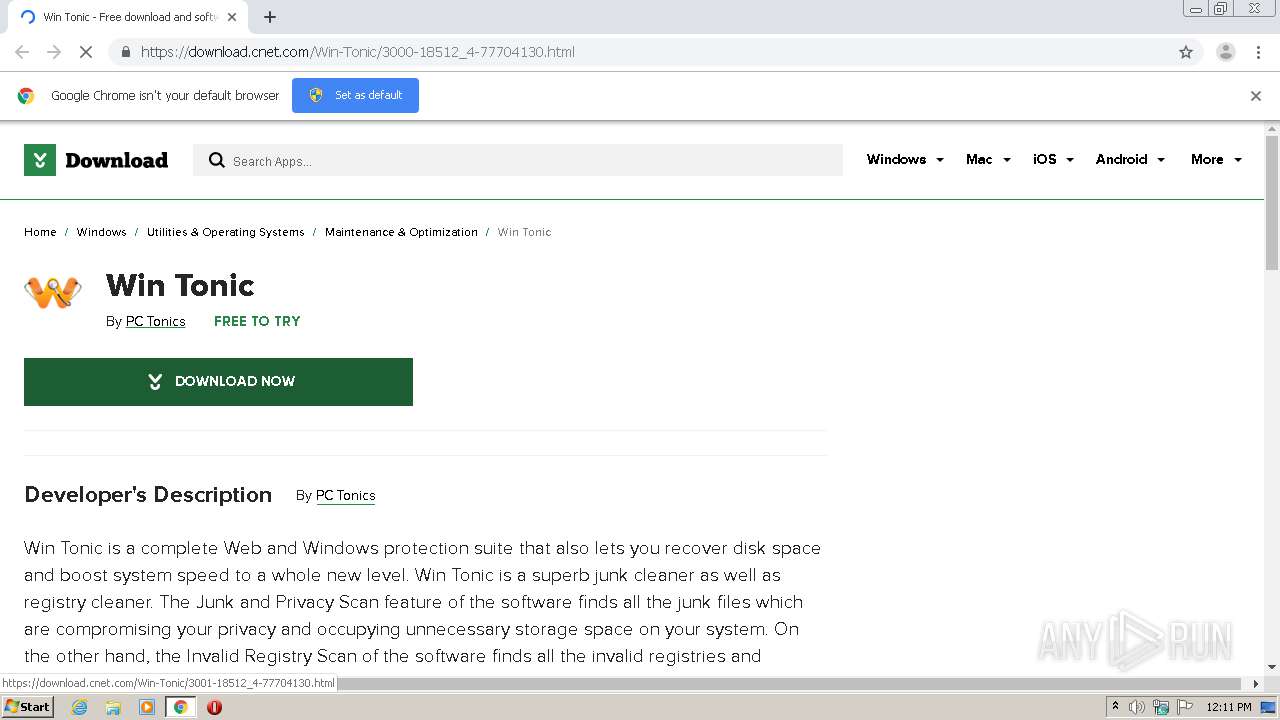This screenshot has height=720, width=1280.
Task: Open PC Tonics link beside Developer's Description
Action: [345, 495]
